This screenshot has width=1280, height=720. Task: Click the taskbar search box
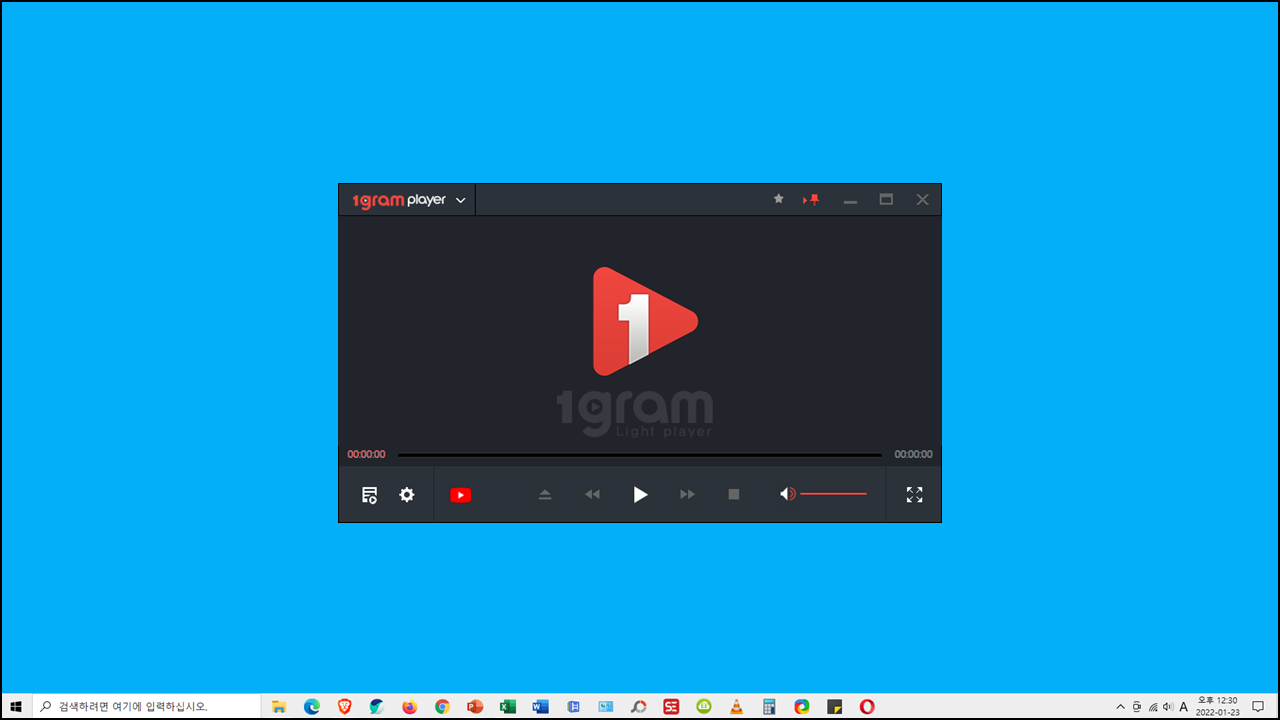(147, 706)
